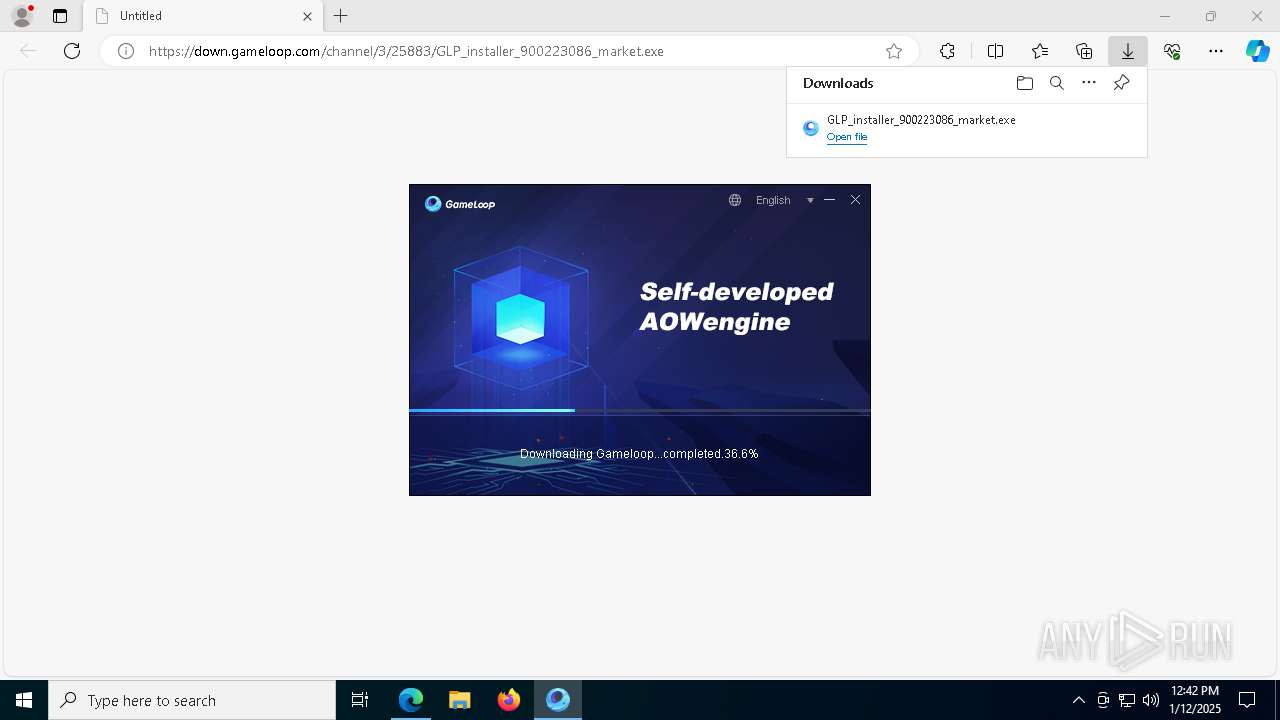Open more options in Downloads panel
The image size is (1280, 720).
1089,83
